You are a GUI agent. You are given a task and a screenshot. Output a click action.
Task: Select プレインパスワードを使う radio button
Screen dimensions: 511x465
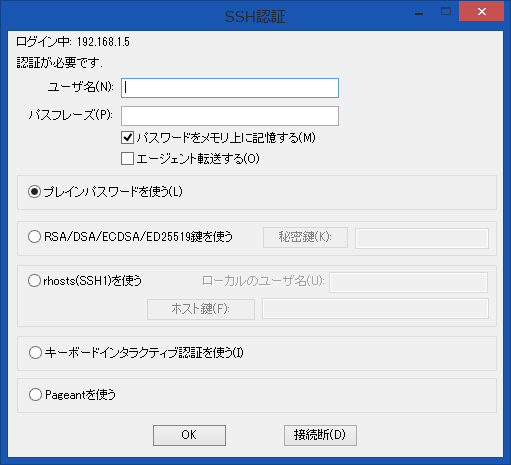pyautogui.click(x=35, y=192)
